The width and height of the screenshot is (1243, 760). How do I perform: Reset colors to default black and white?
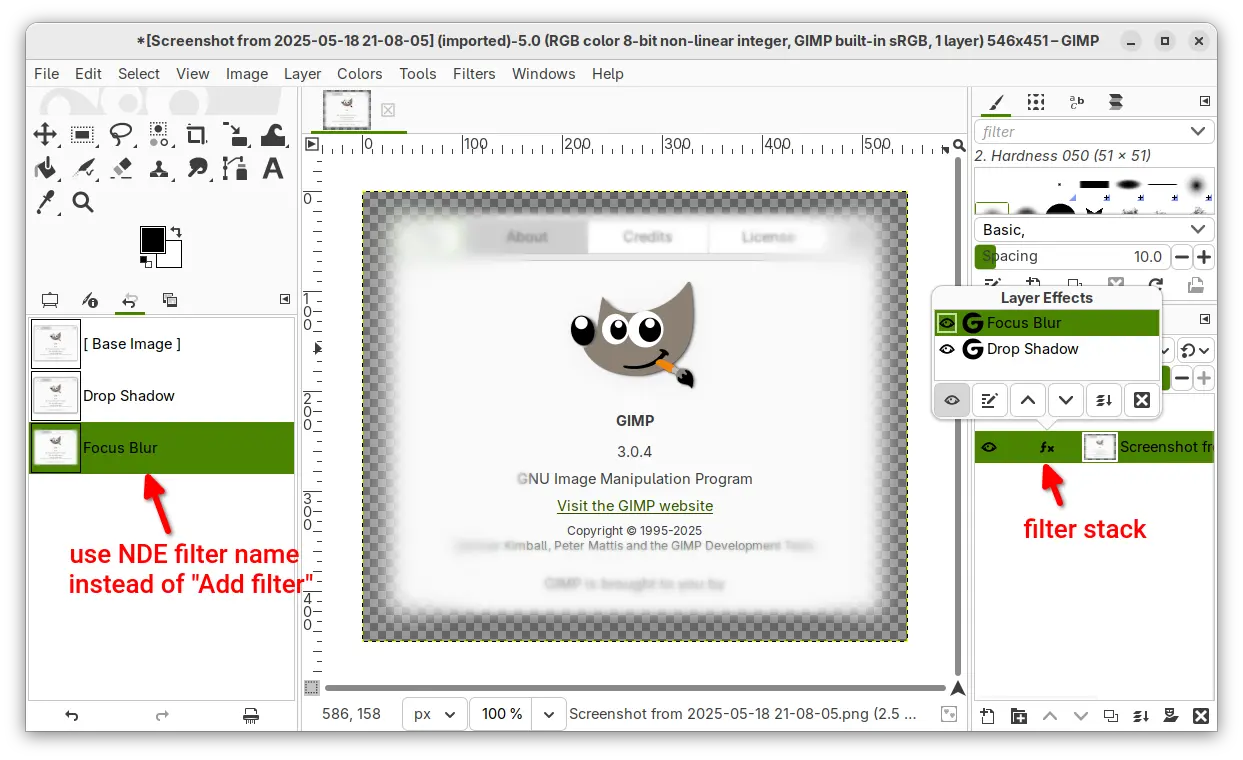tap(145, 262)
